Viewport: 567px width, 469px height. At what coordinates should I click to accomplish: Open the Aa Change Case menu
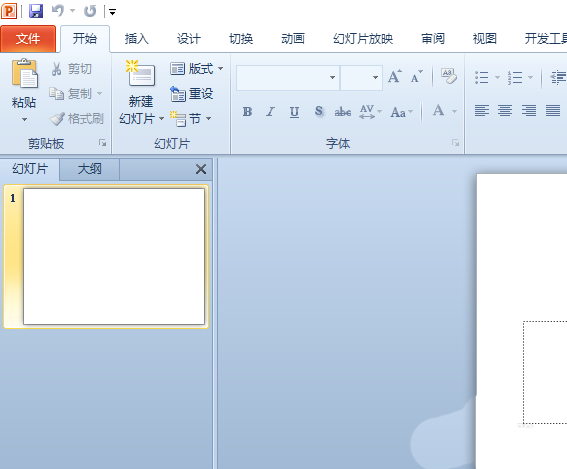coord(401,112)
